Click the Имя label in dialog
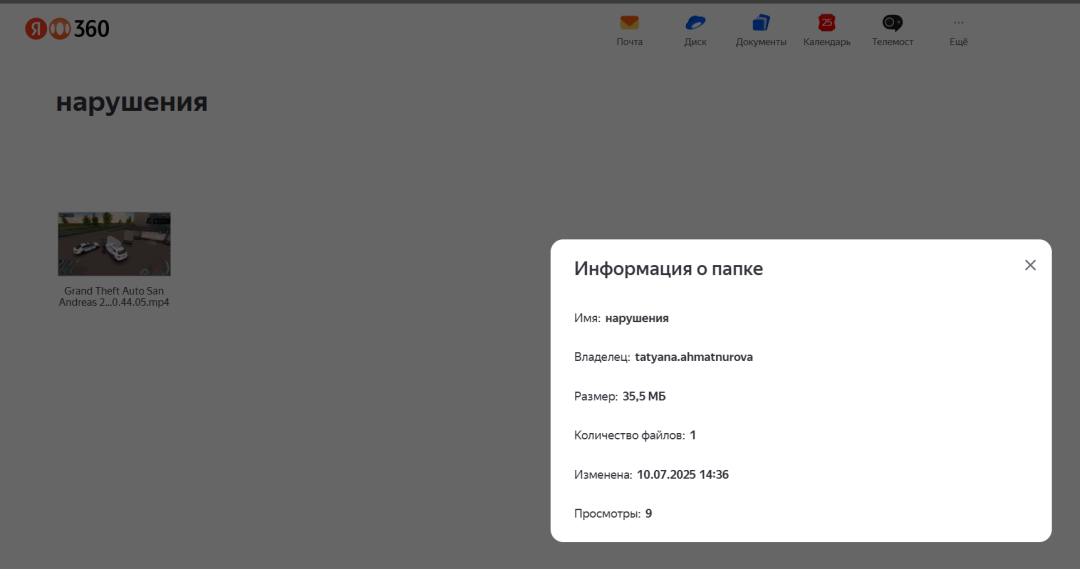1080x569 pixels. pyautogui.click(x=588, y=318)
